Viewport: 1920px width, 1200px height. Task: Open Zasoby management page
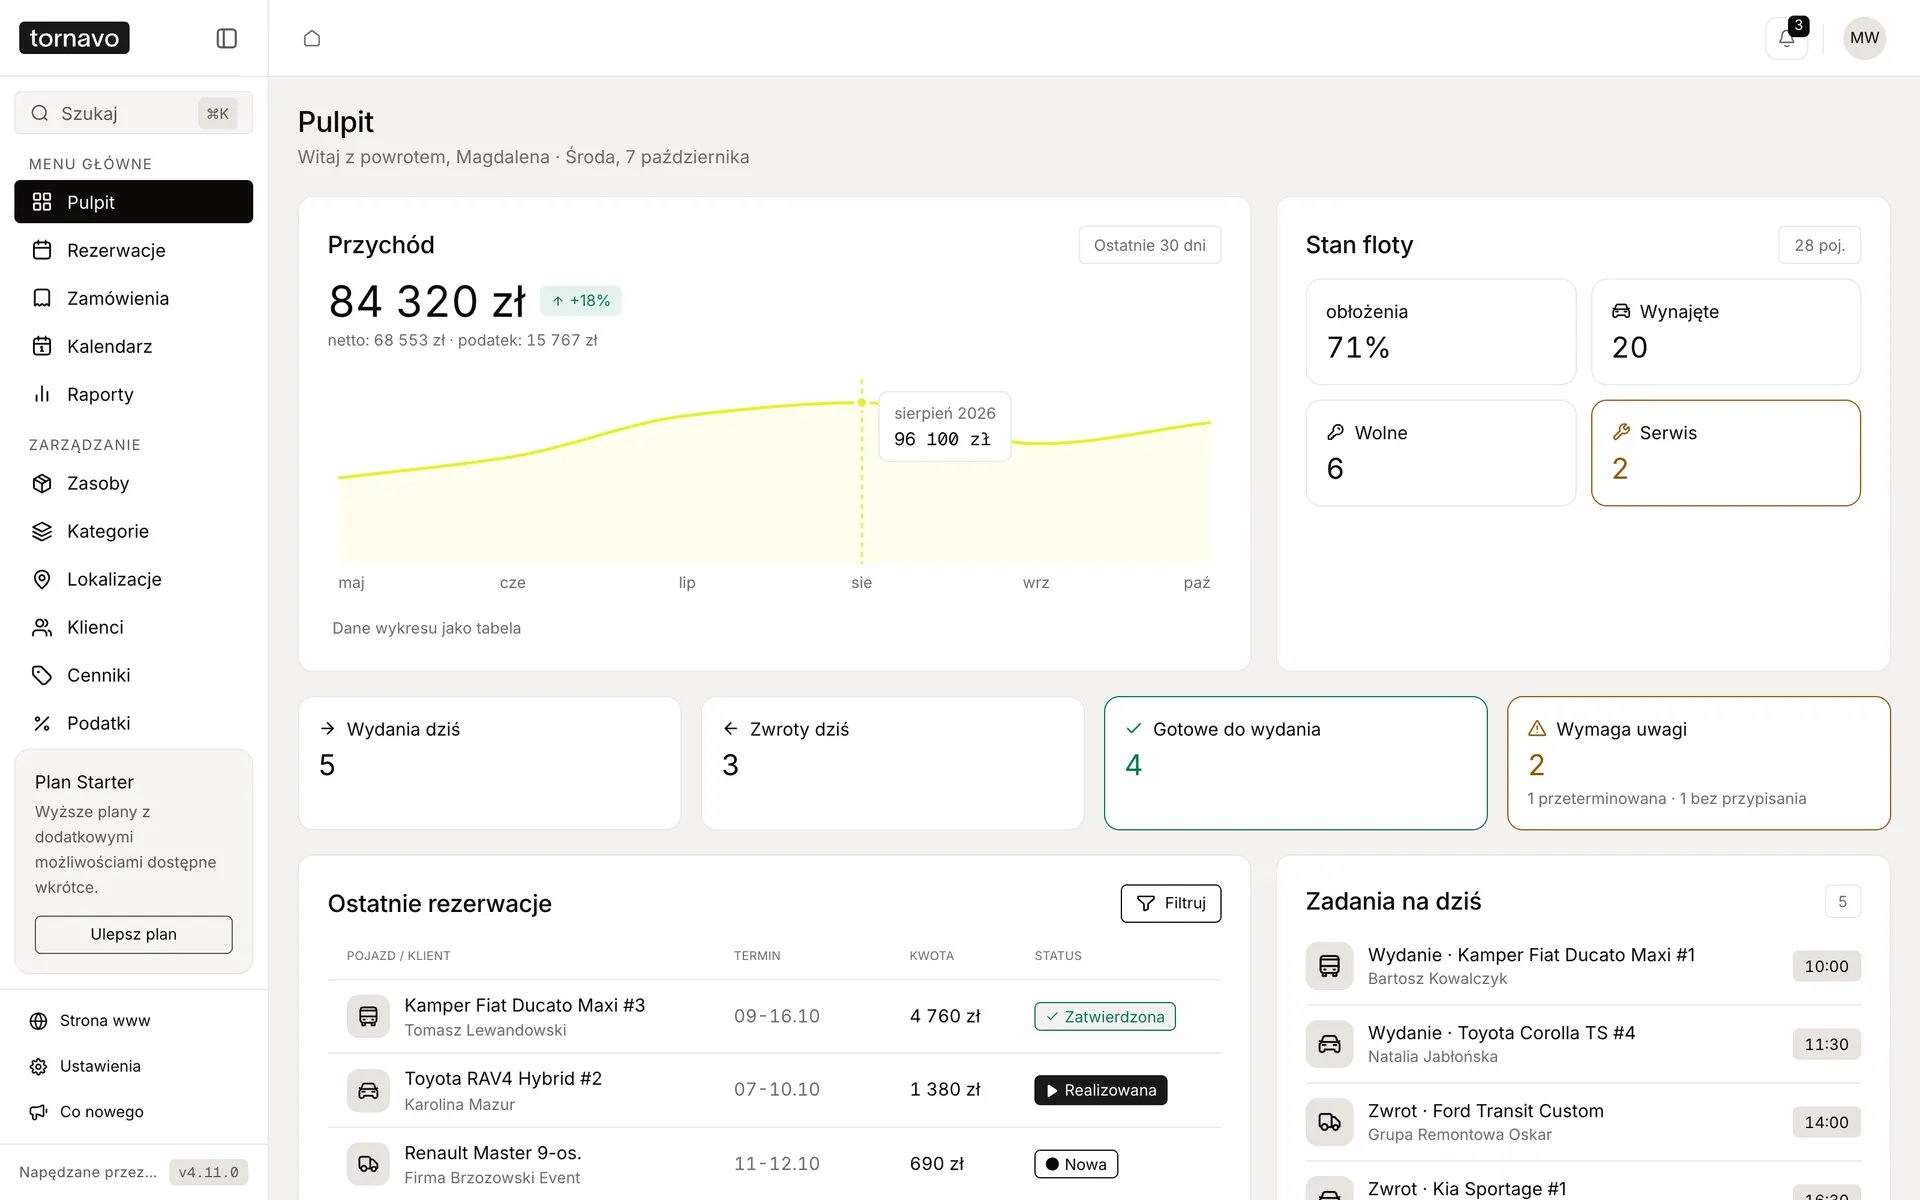pyautogui.click(x=134, y=483)
